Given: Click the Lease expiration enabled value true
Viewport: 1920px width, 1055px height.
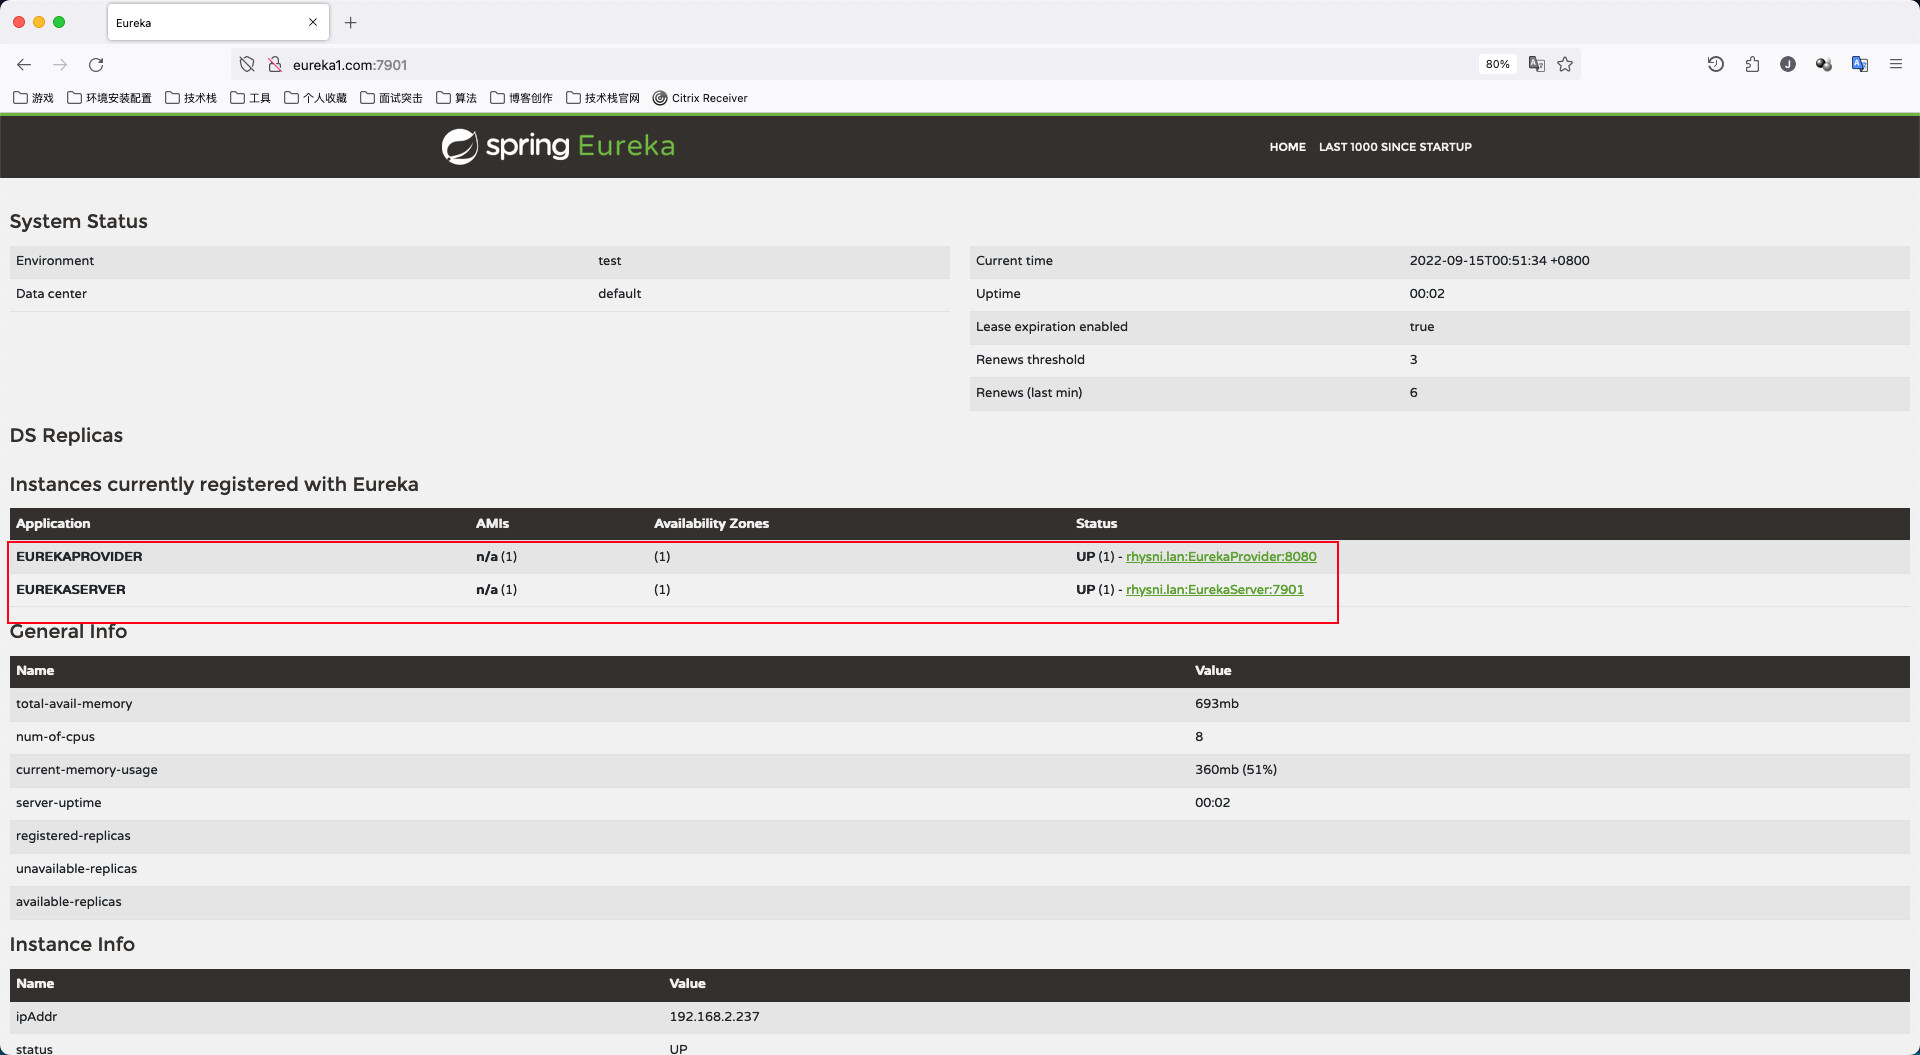Looking at the screenshot, I should click(1421, 326).
